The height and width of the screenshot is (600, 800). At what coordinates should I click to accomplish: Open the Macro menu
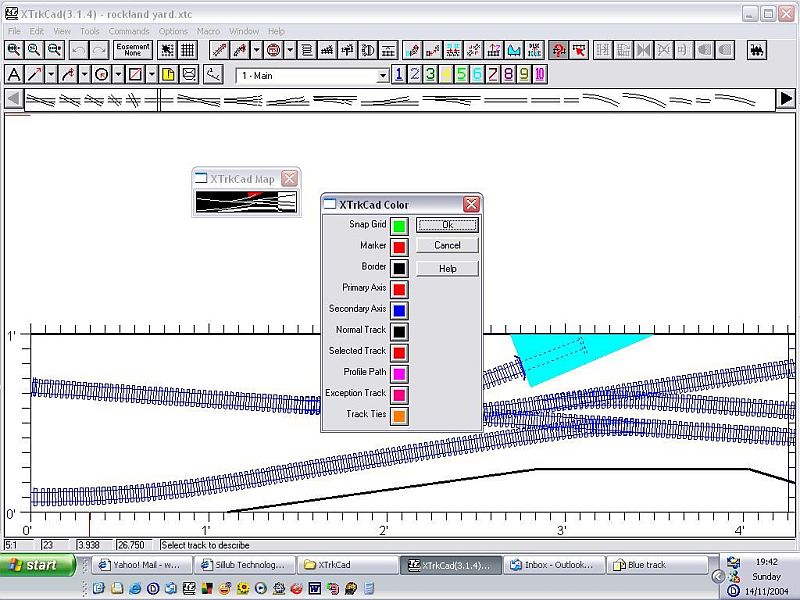click(x=208, y=31)
